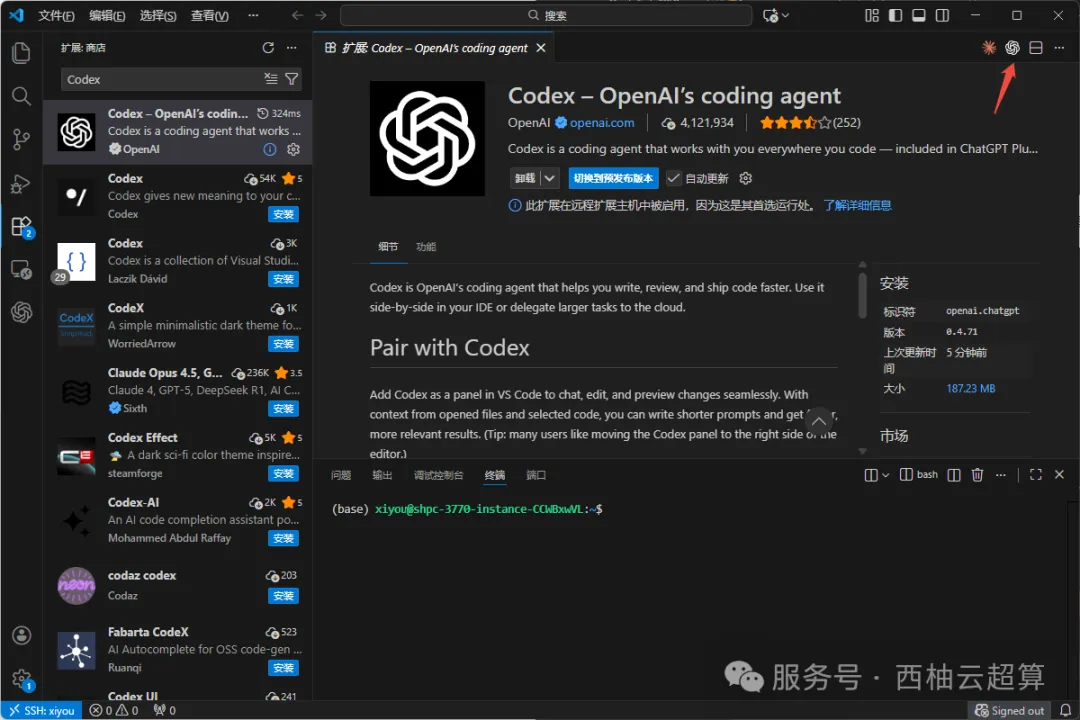The image size is (1080, 720).
Task: Split the editor layout icon
Action: (x=1036, y=48)
